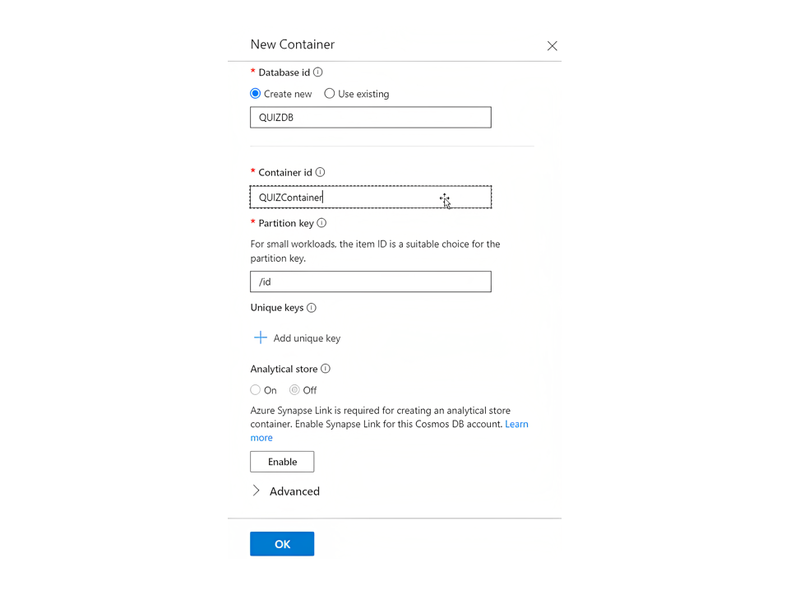Click the plus icon to add unique key
800x600 pixels.
click(x=260, y=338)
